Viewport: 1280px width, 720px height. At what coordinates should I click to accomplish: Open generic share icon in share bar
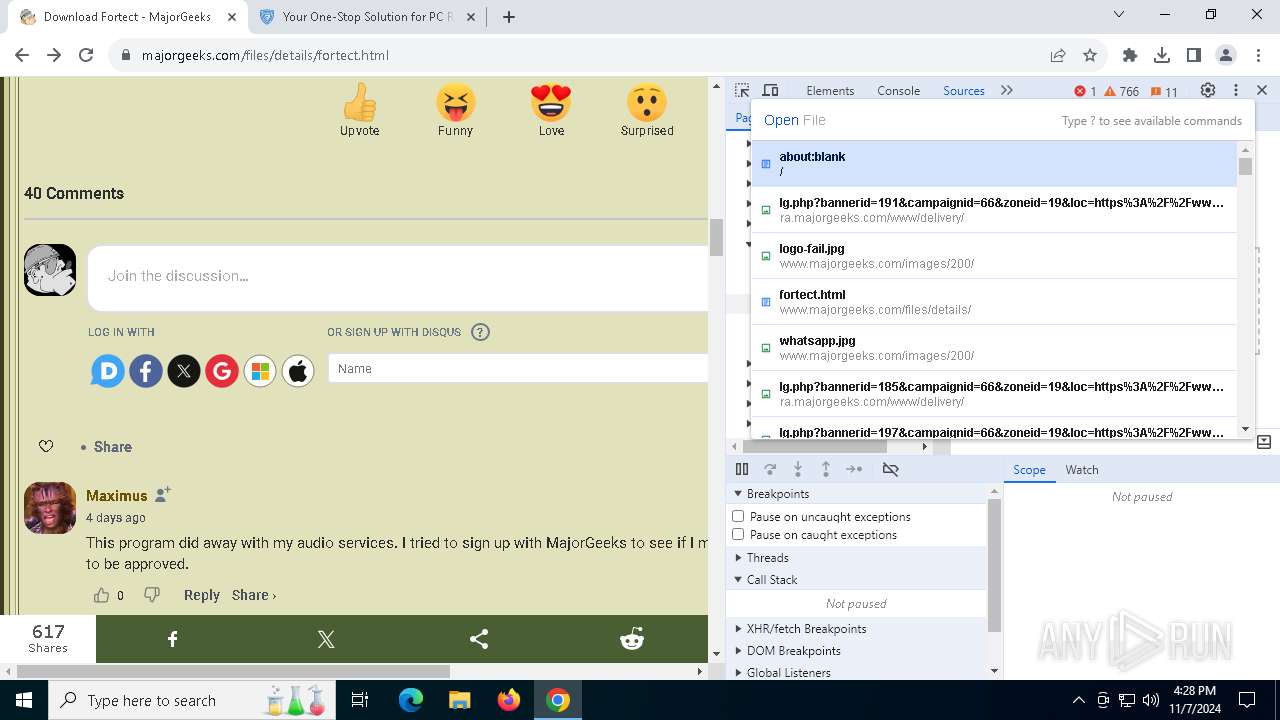[479, 639]
